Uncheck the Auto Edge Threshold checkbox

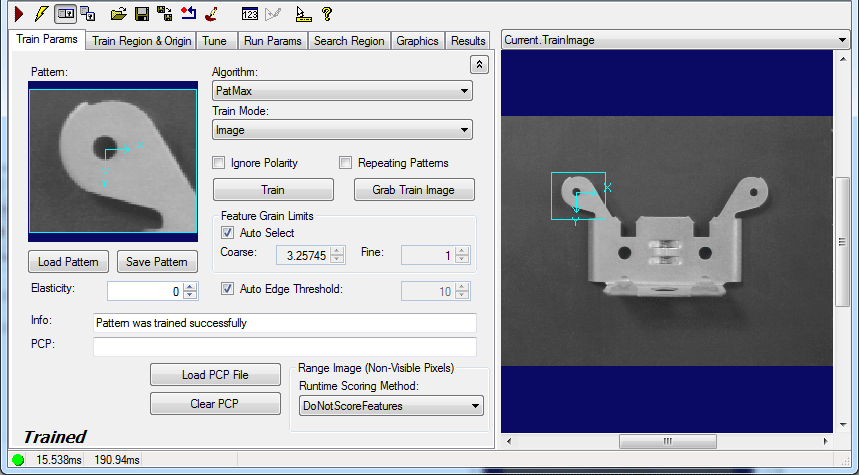tap(227, 289)
